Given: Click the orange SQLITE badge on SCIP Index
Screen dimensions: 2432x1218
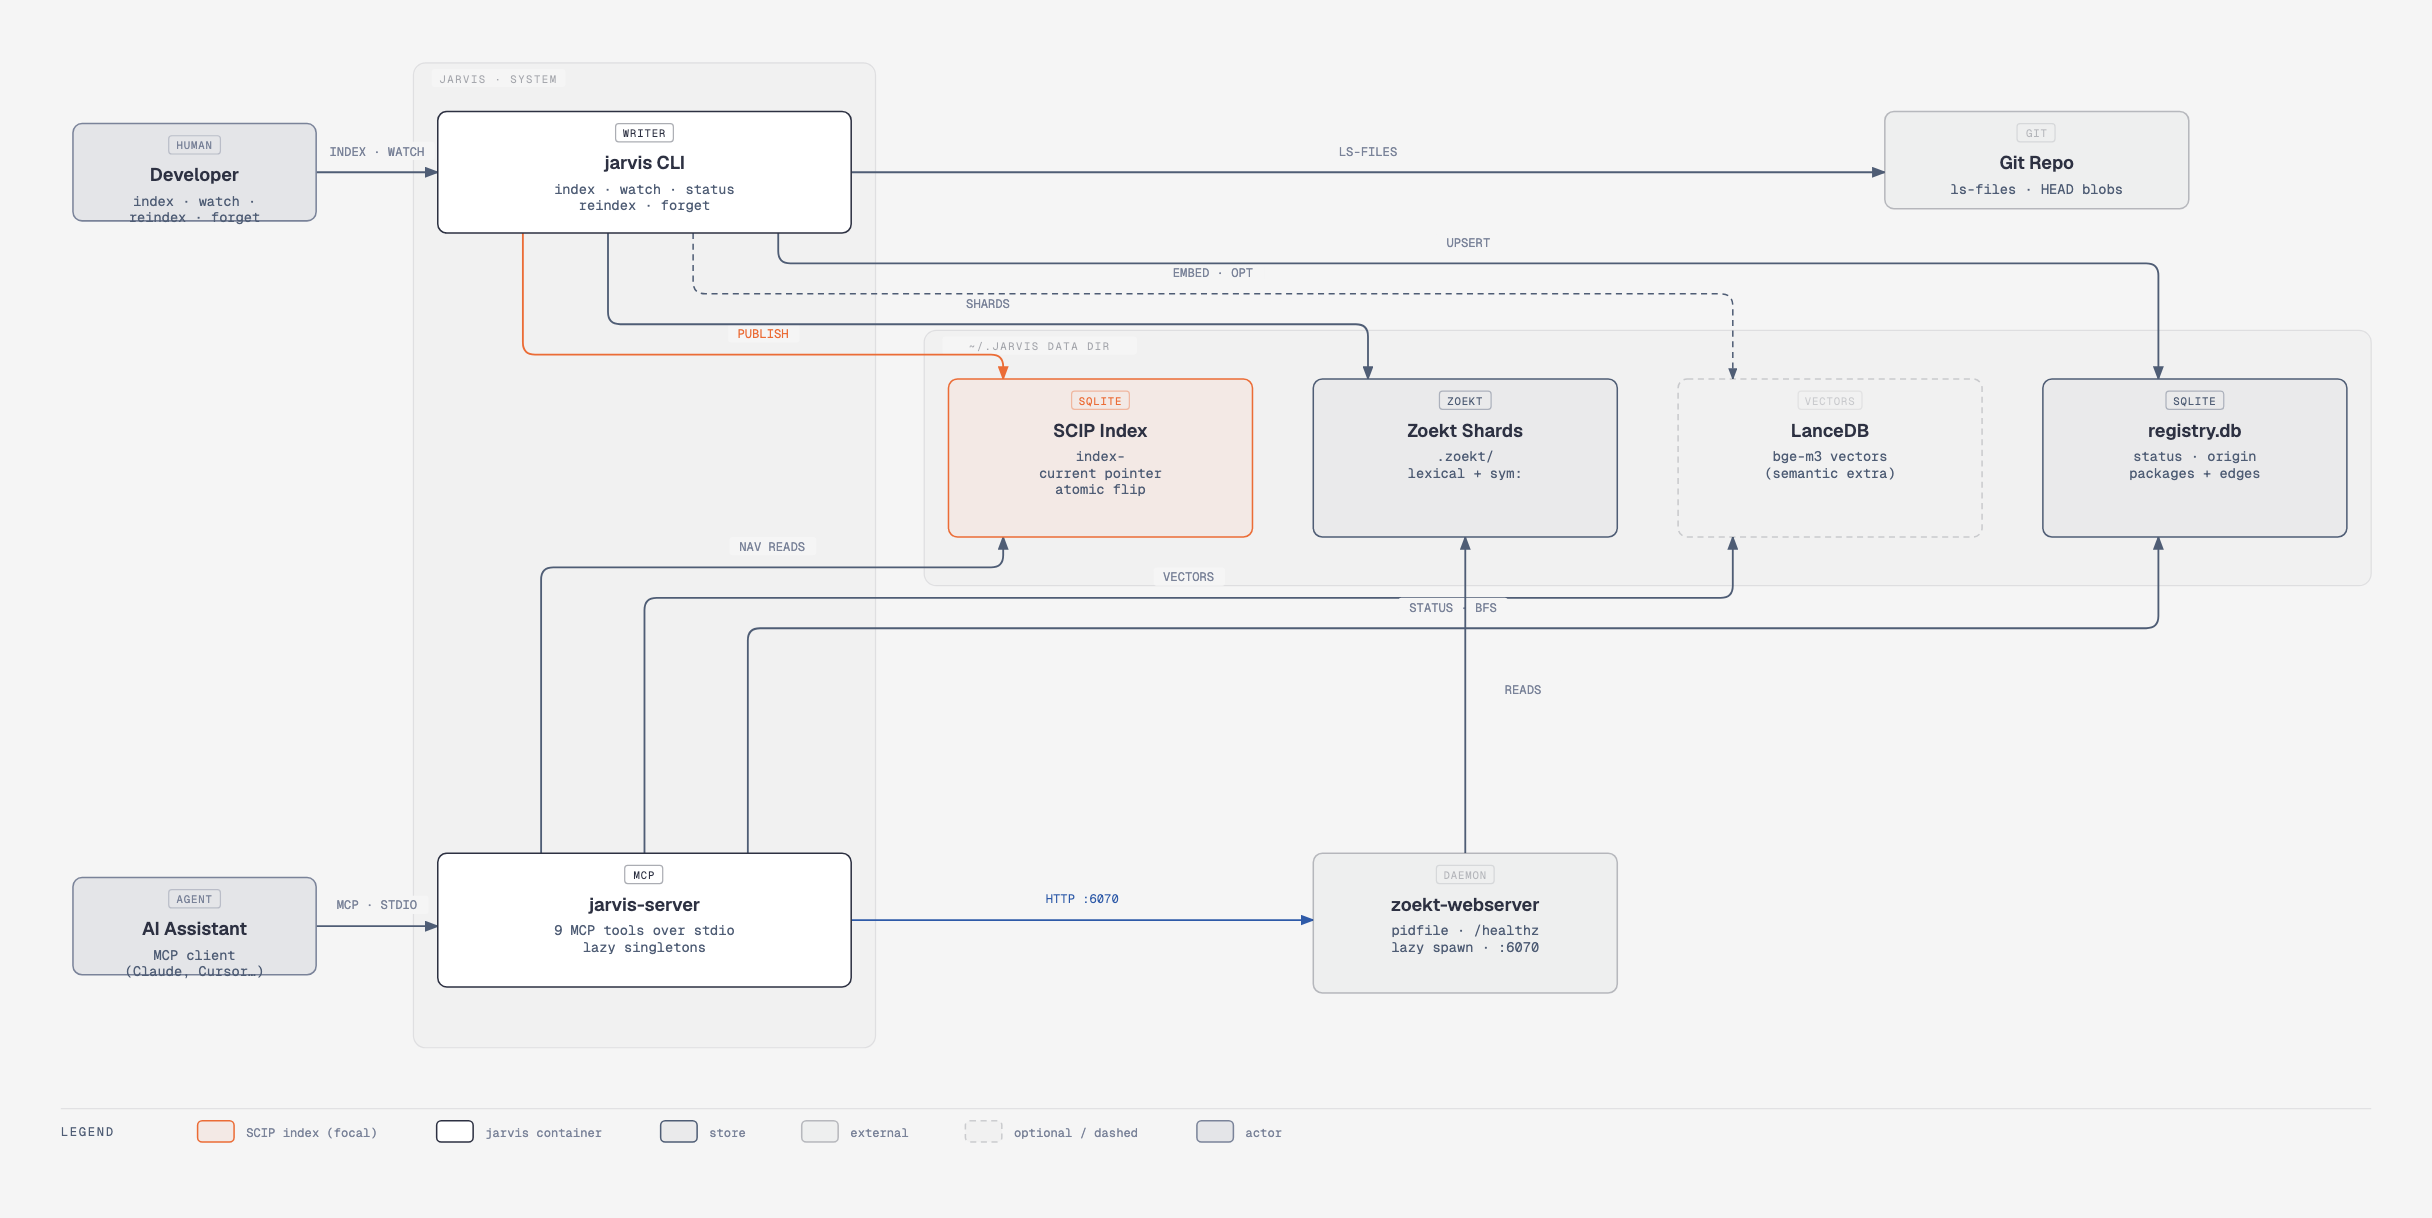Looking at the screenshot, I should click(1100, 401).
